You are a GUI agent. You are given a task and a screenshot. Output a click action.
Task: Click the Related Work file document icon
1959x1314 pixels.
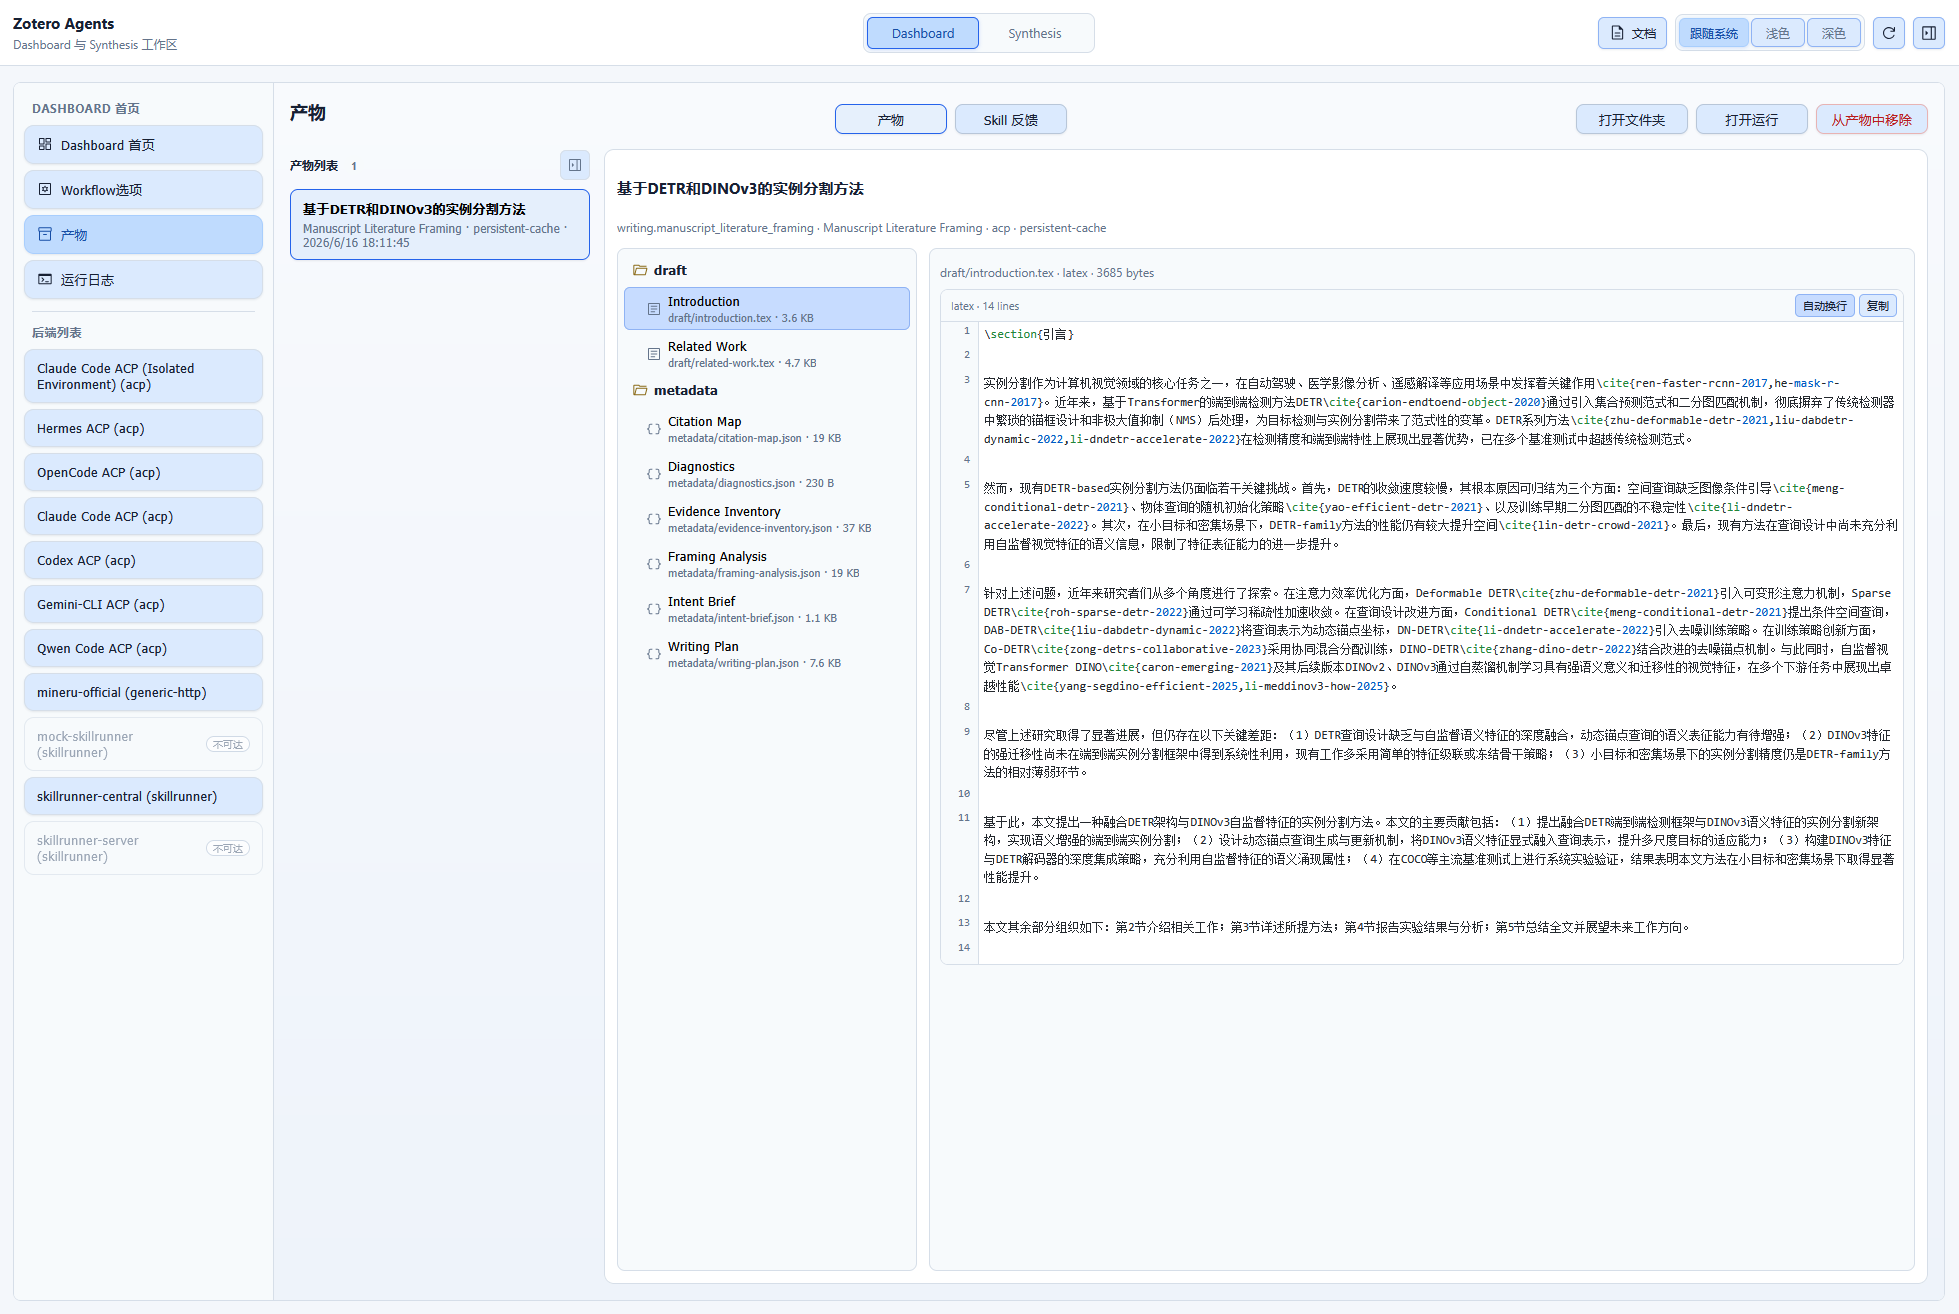pyautogui.click(x=653, y=354)
